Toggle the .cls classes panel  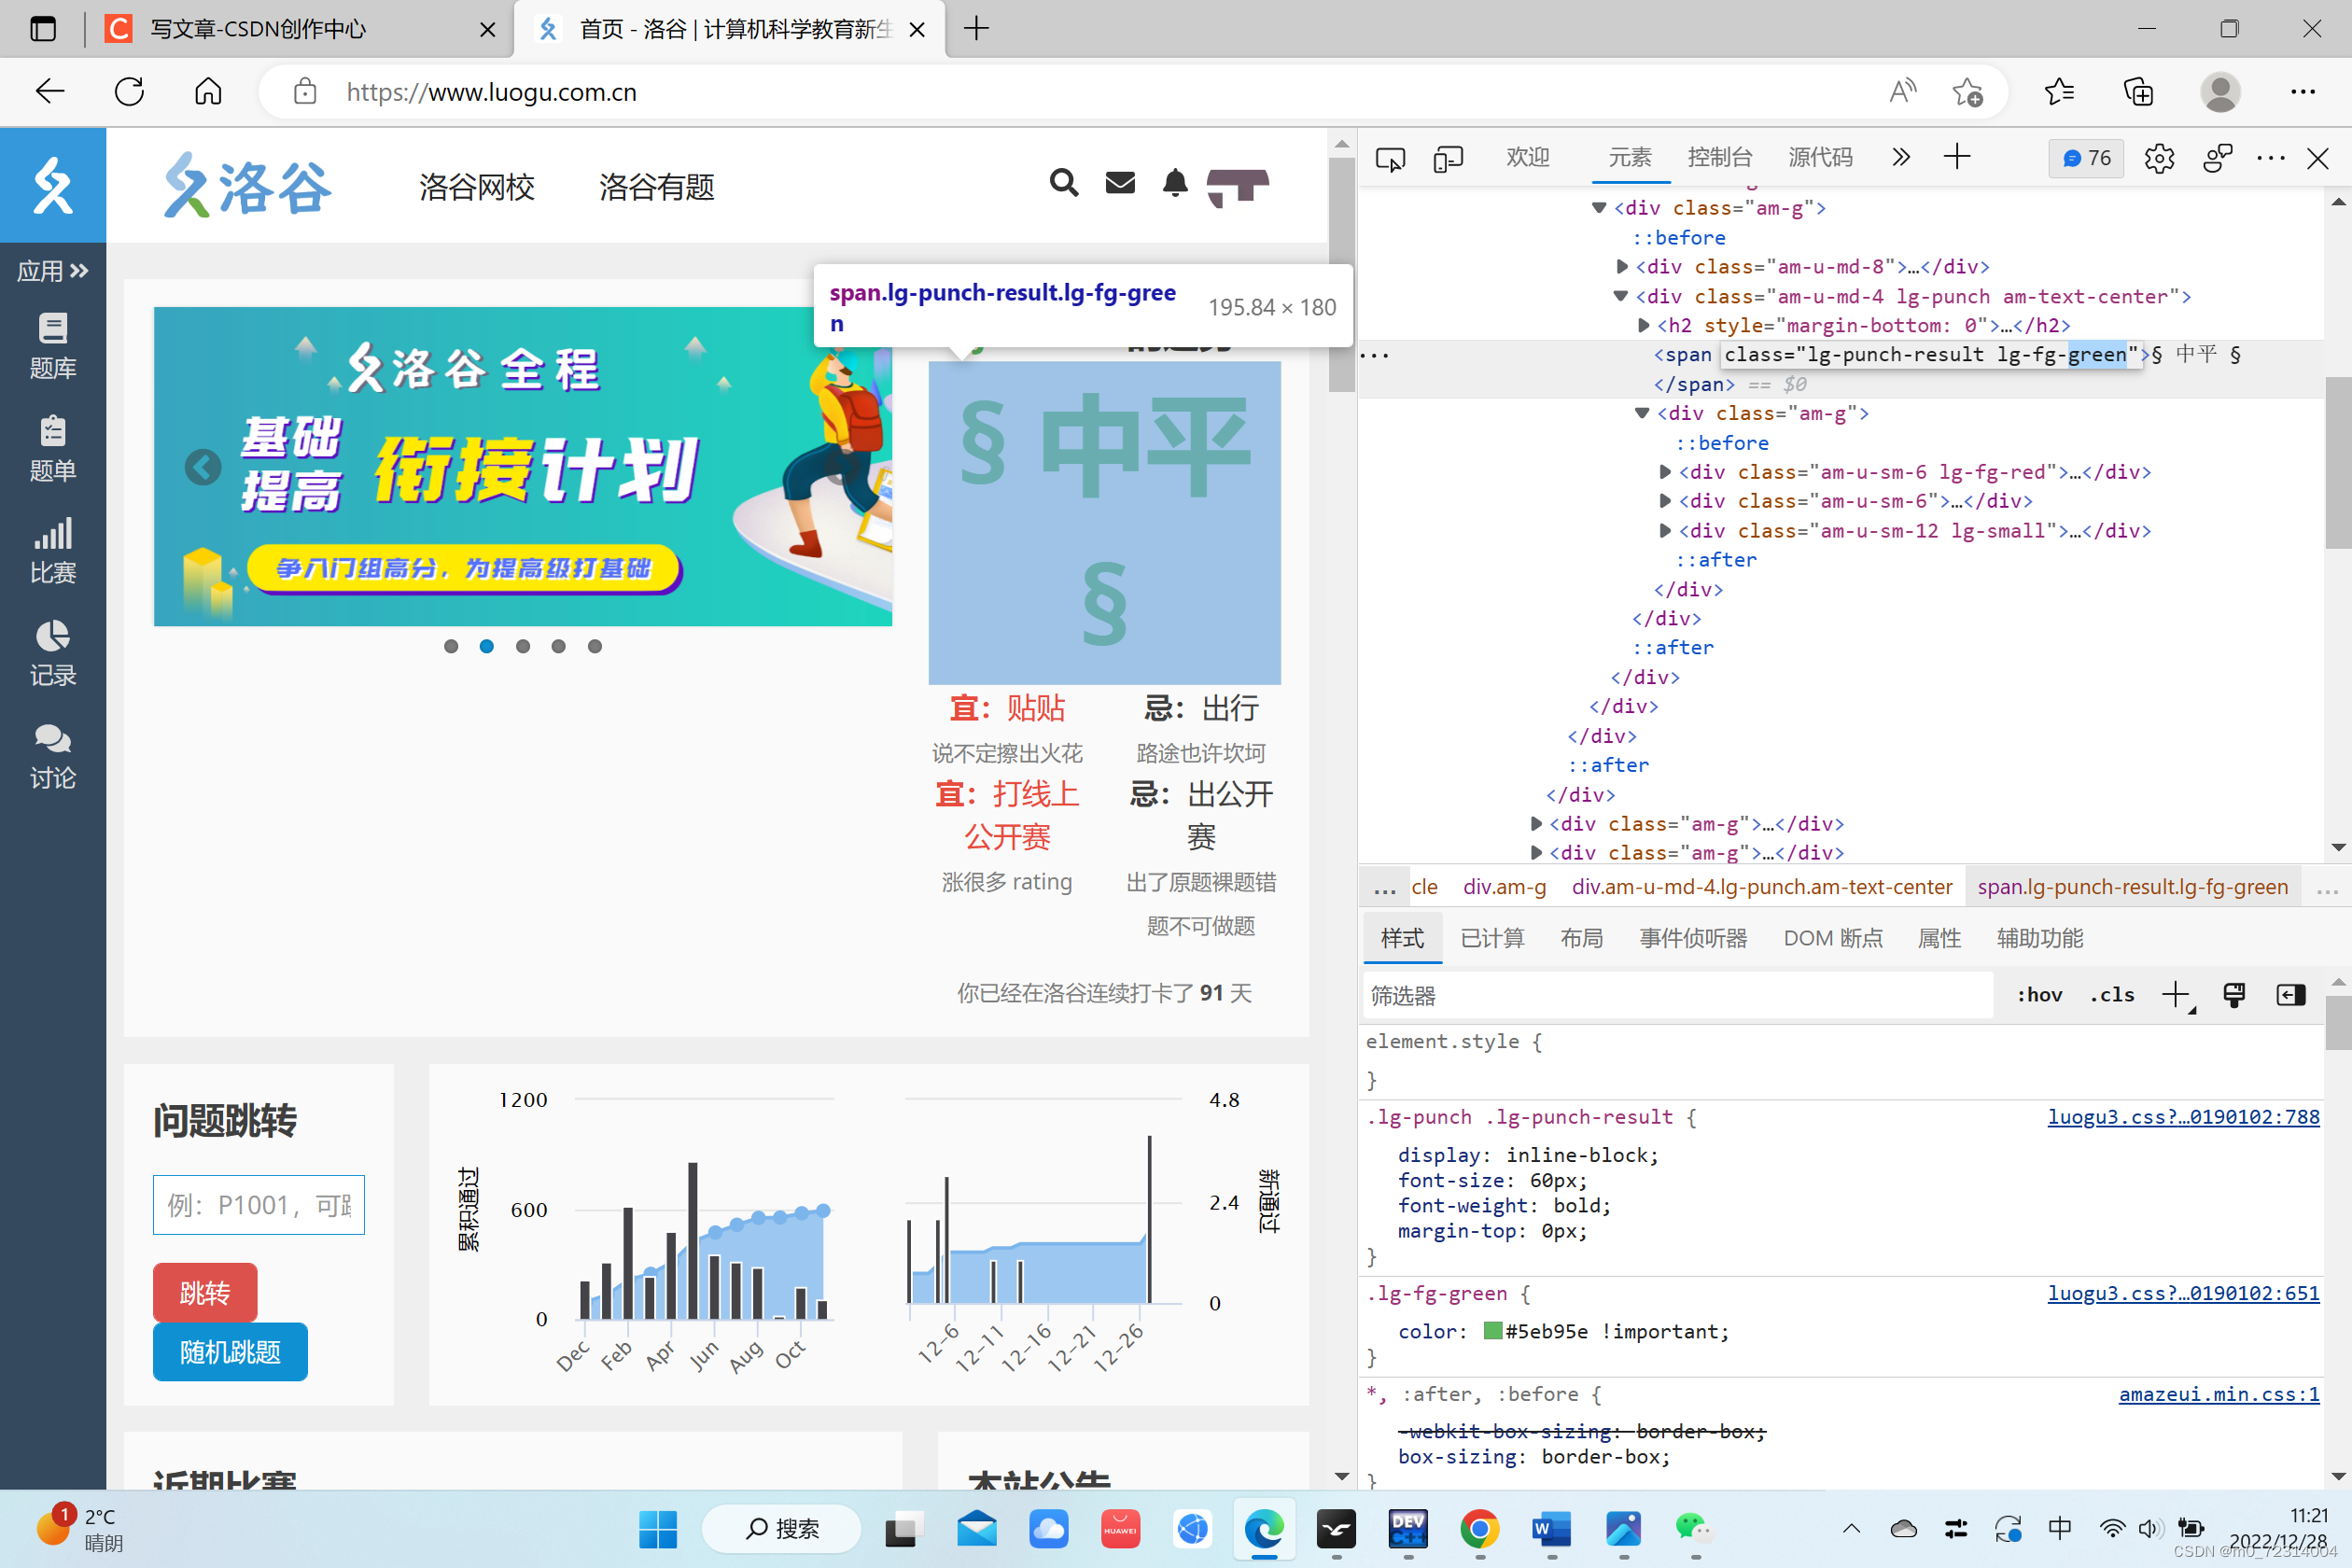point(2112,995)
